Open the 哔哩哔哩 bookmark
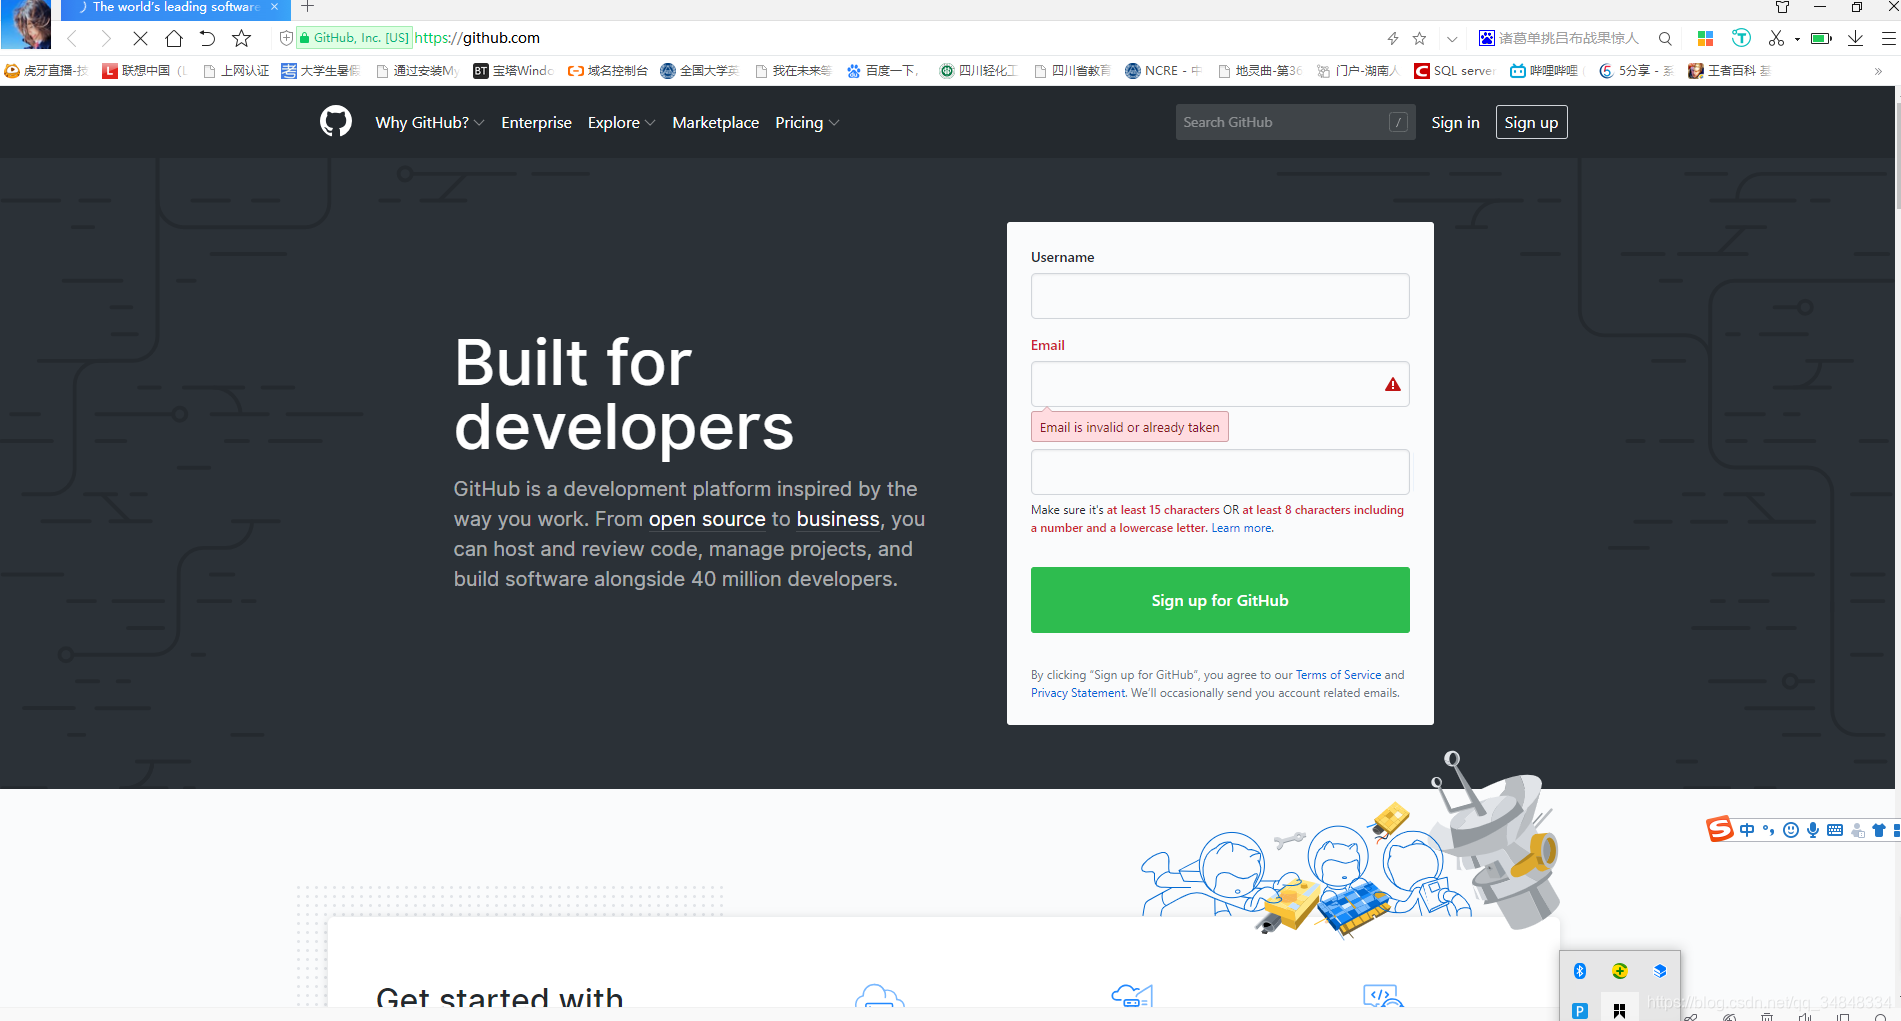This screenshot has height=1021, width=1901. 1544,71
